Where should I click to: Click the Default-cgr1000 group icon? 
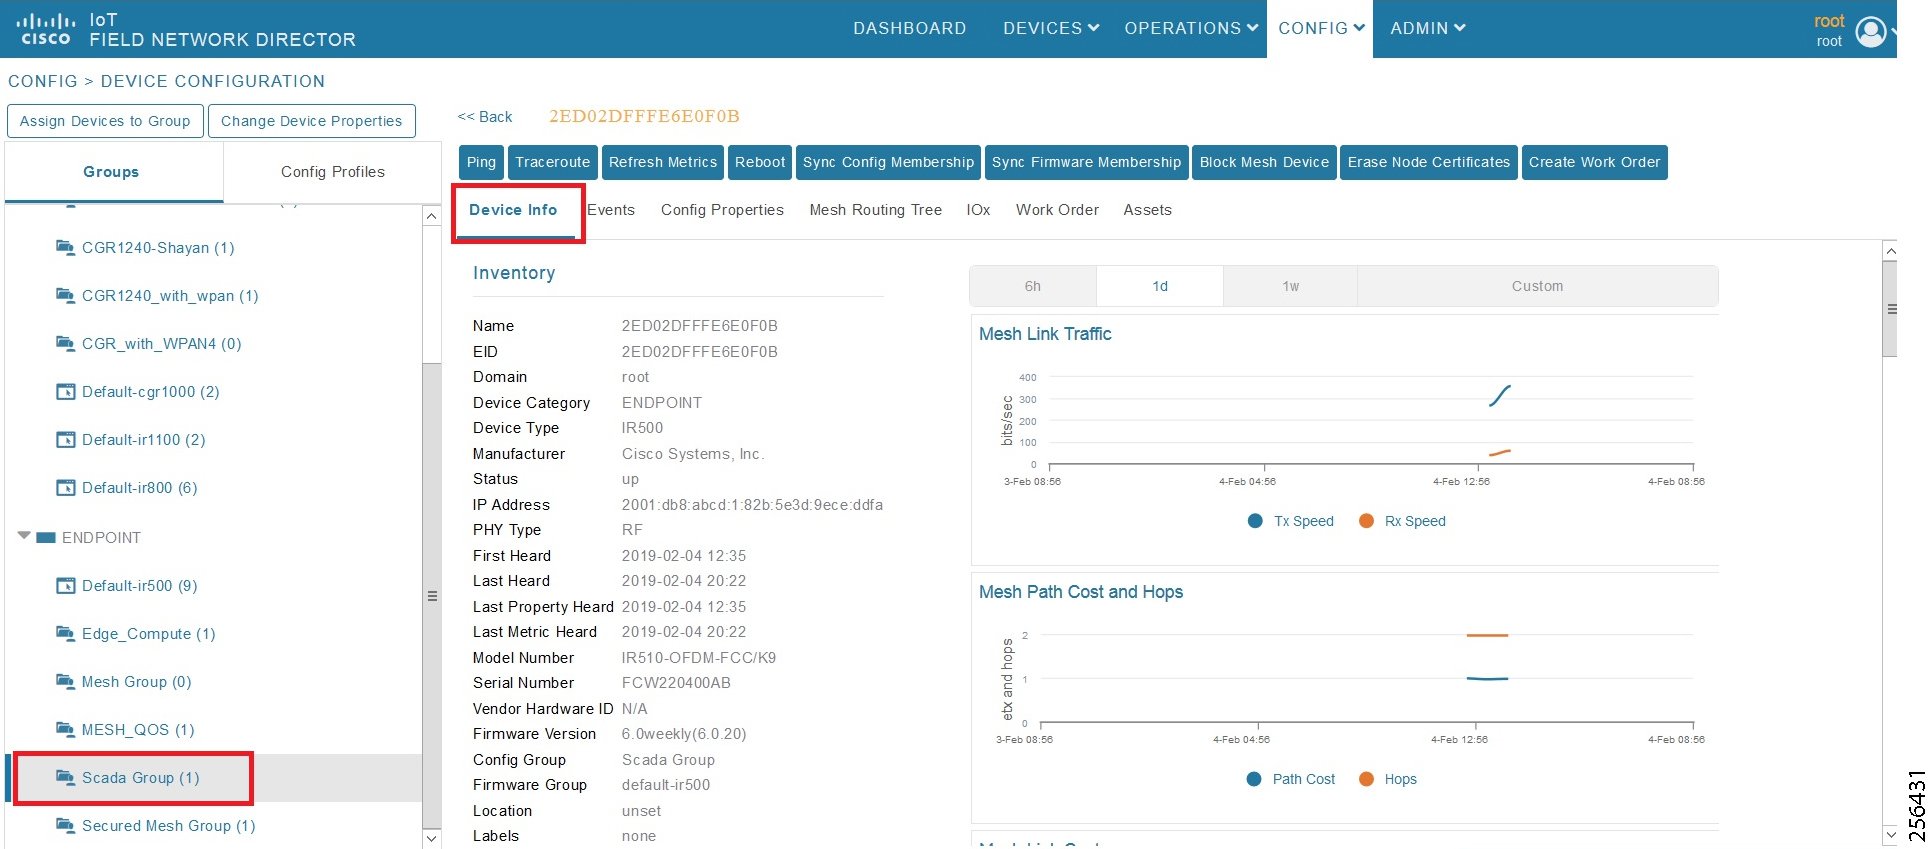[66, 391]
